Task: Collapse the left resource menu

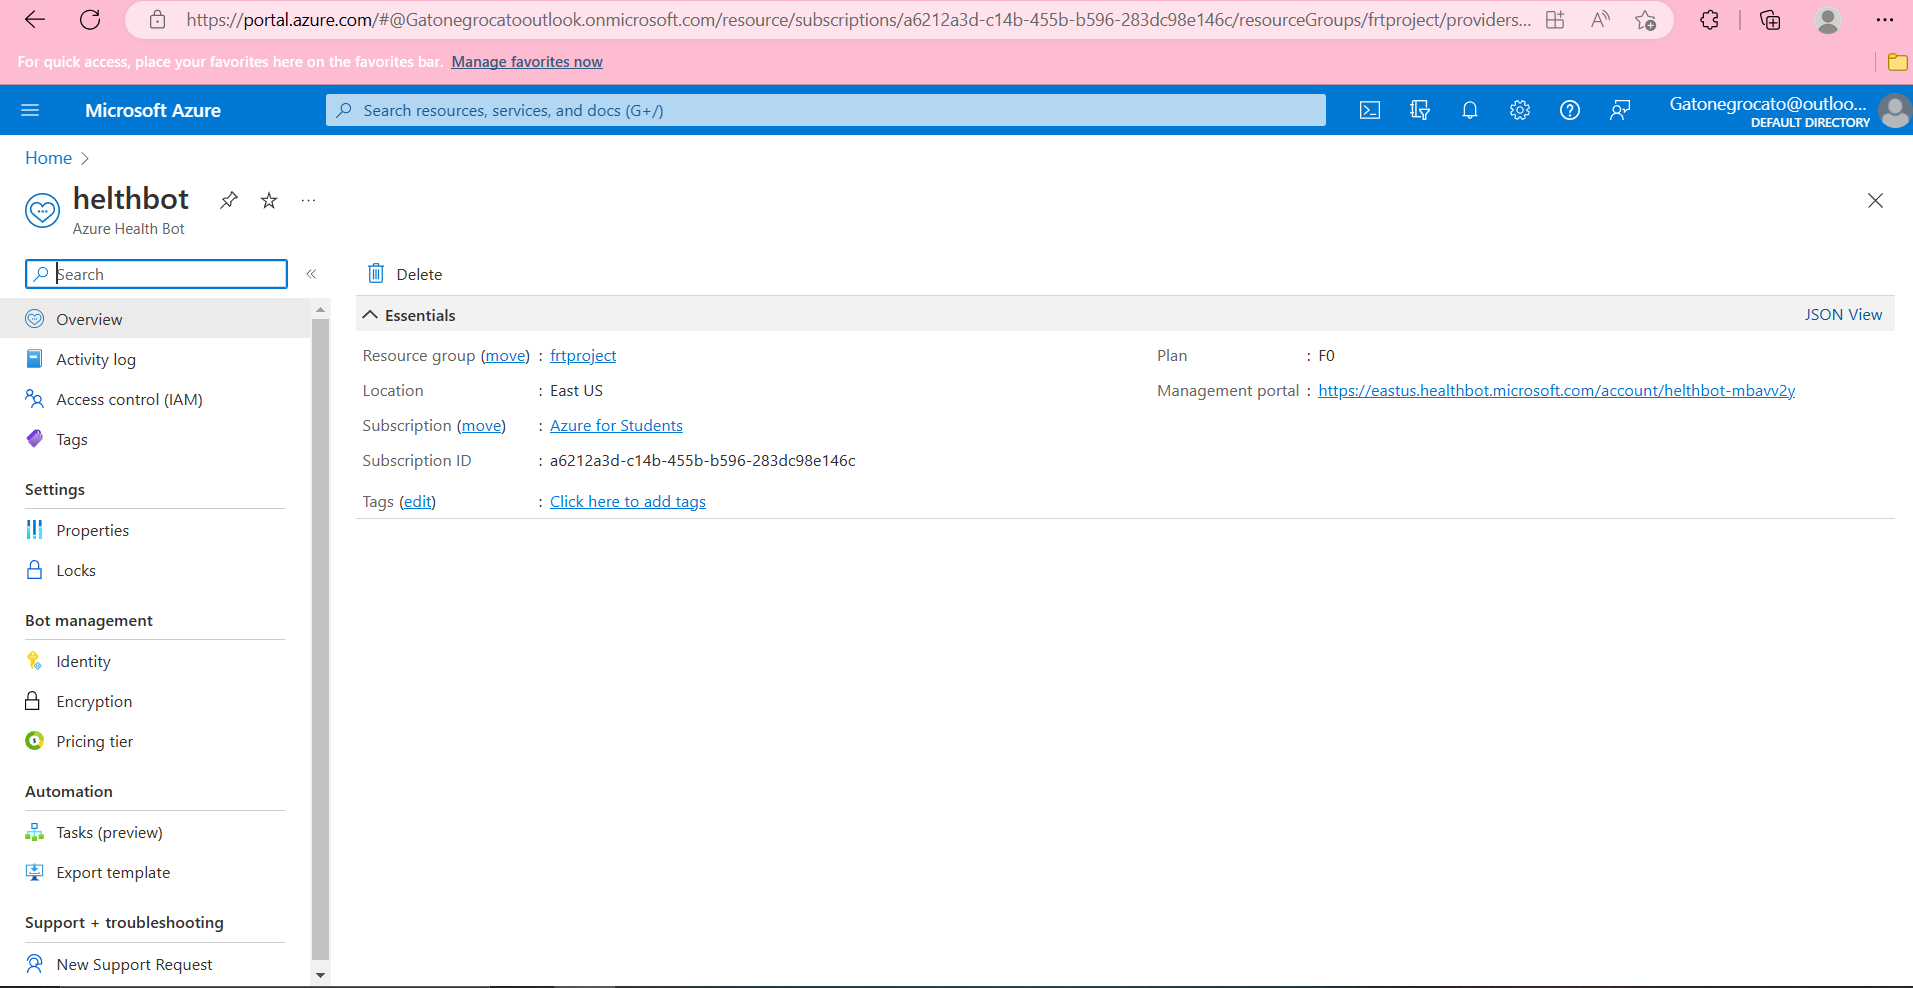Action: pyautogui.click(x=311, y=274)
